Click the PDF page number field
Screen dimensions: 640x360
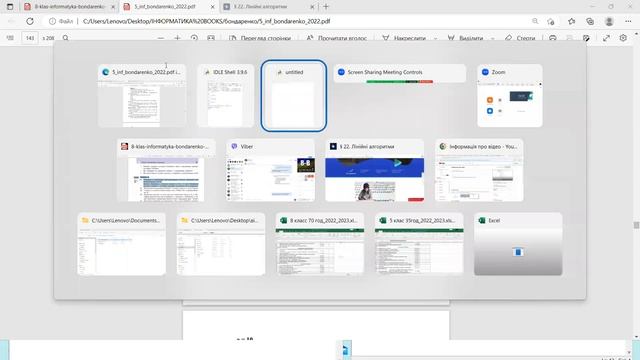click(30, 38)
